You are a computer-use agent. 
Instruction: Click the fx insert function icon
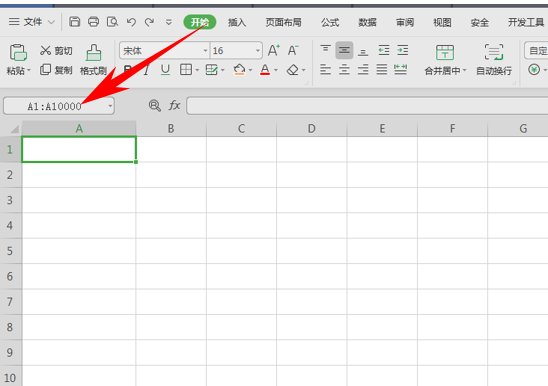tap(174, 105)
